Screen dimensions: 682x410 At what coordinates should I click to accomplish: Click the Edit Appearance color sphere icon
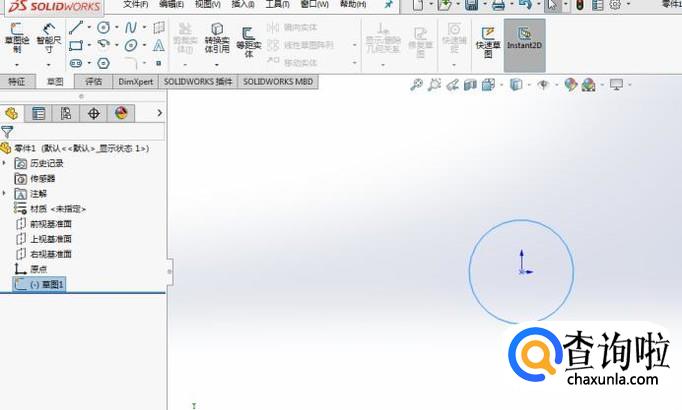coord(570,85)
